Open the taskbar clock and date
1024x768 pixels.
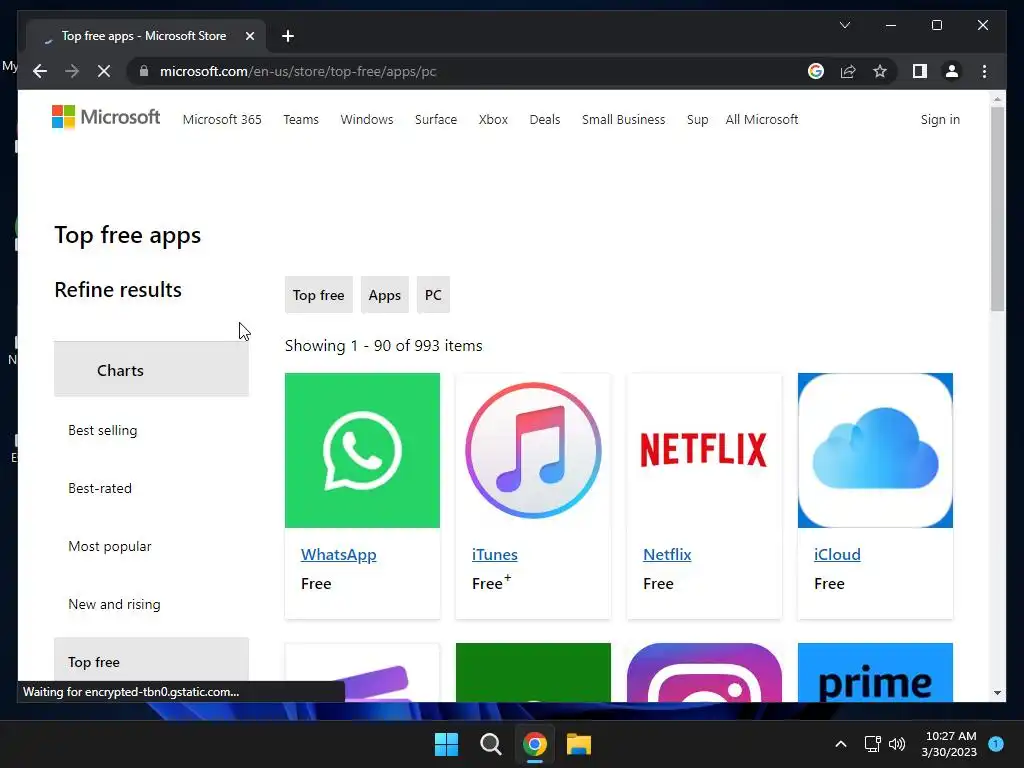pos(950,744)
